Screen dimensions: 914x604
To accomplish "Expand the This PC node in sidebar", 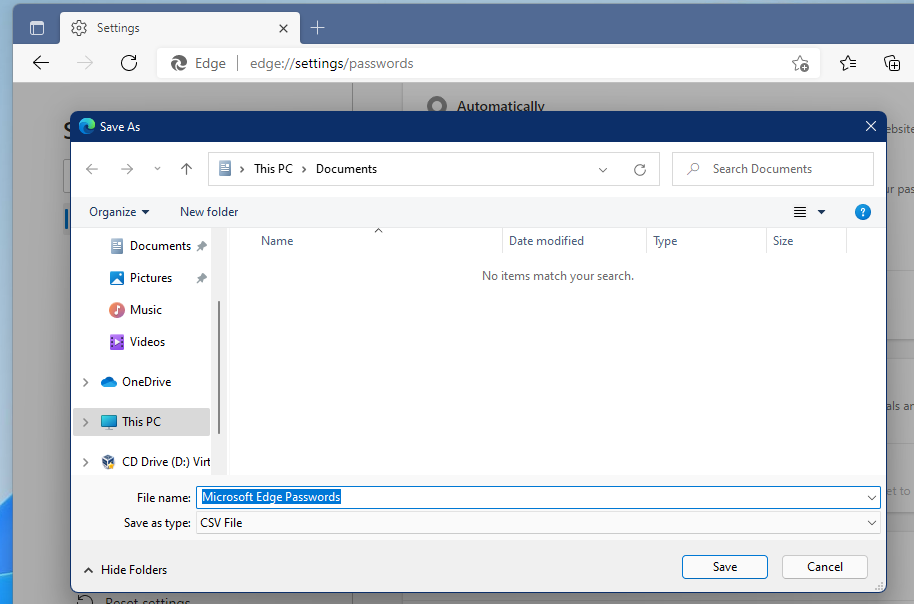I will click(x=85, y=421).
